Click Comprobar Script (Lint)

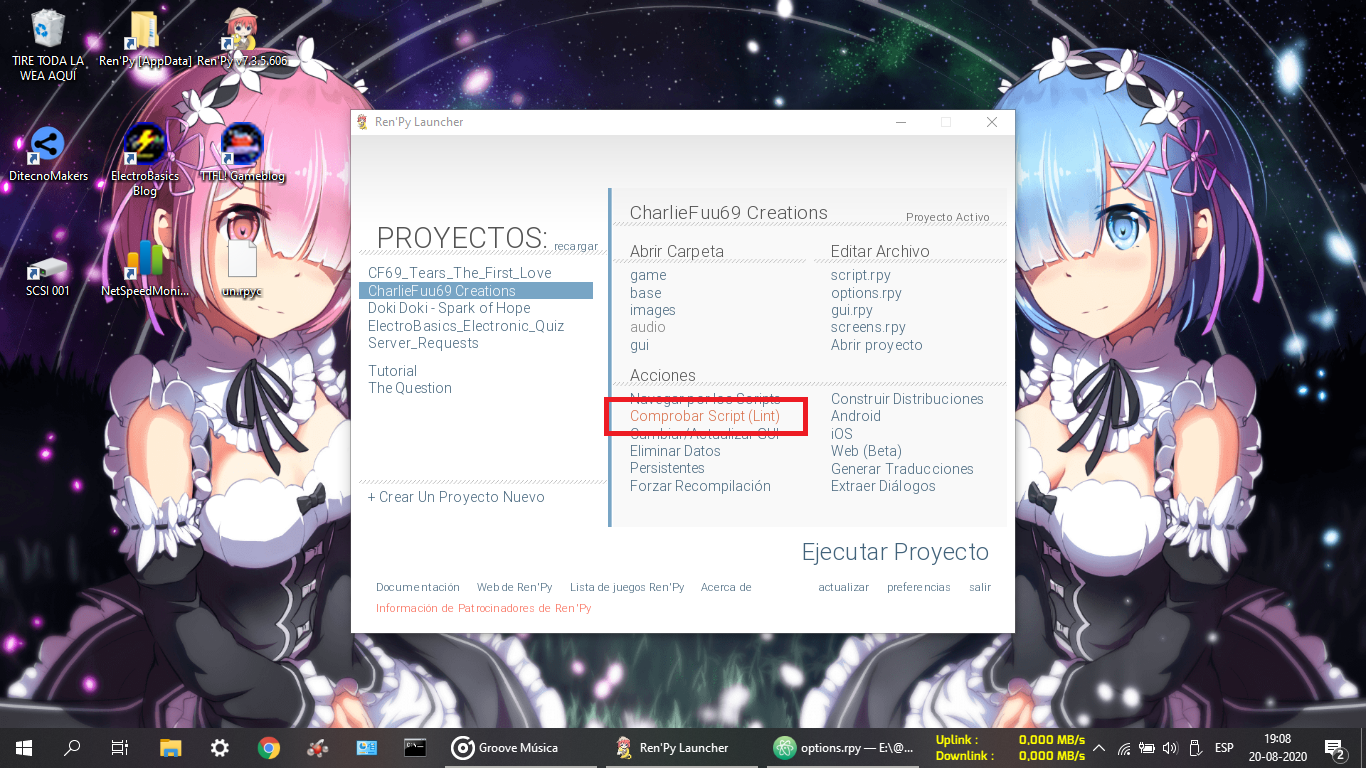coord(705,416)
